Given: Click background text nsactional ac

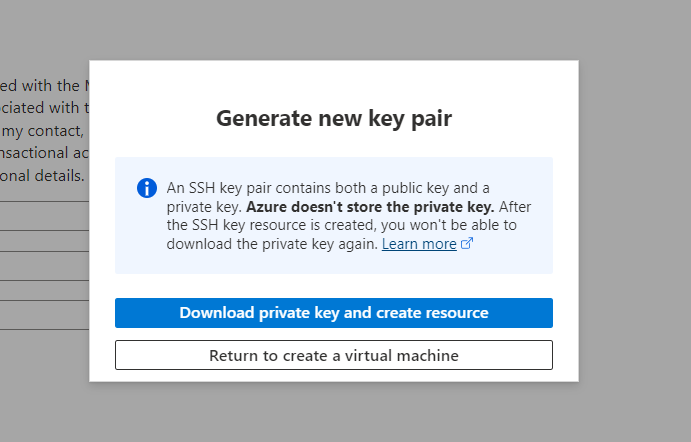Looking at the screenshot, I should pyautogui.click(x=44, y=153).
